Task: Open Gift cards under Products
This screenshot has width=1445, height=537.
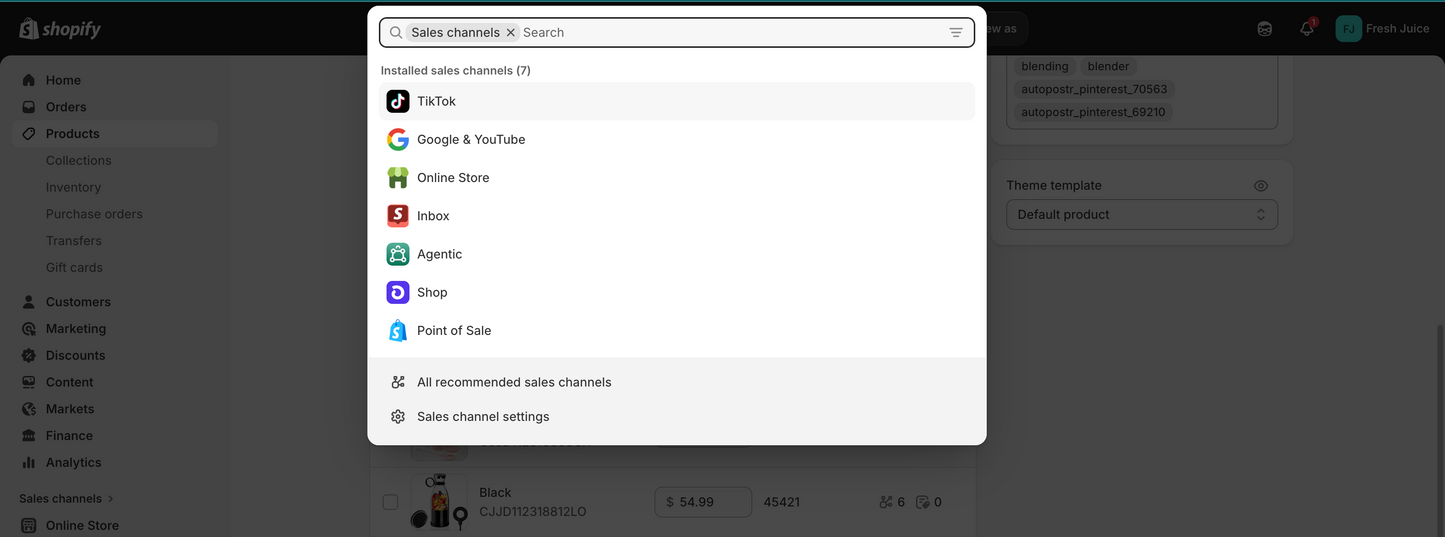Action: click(74, 268)
